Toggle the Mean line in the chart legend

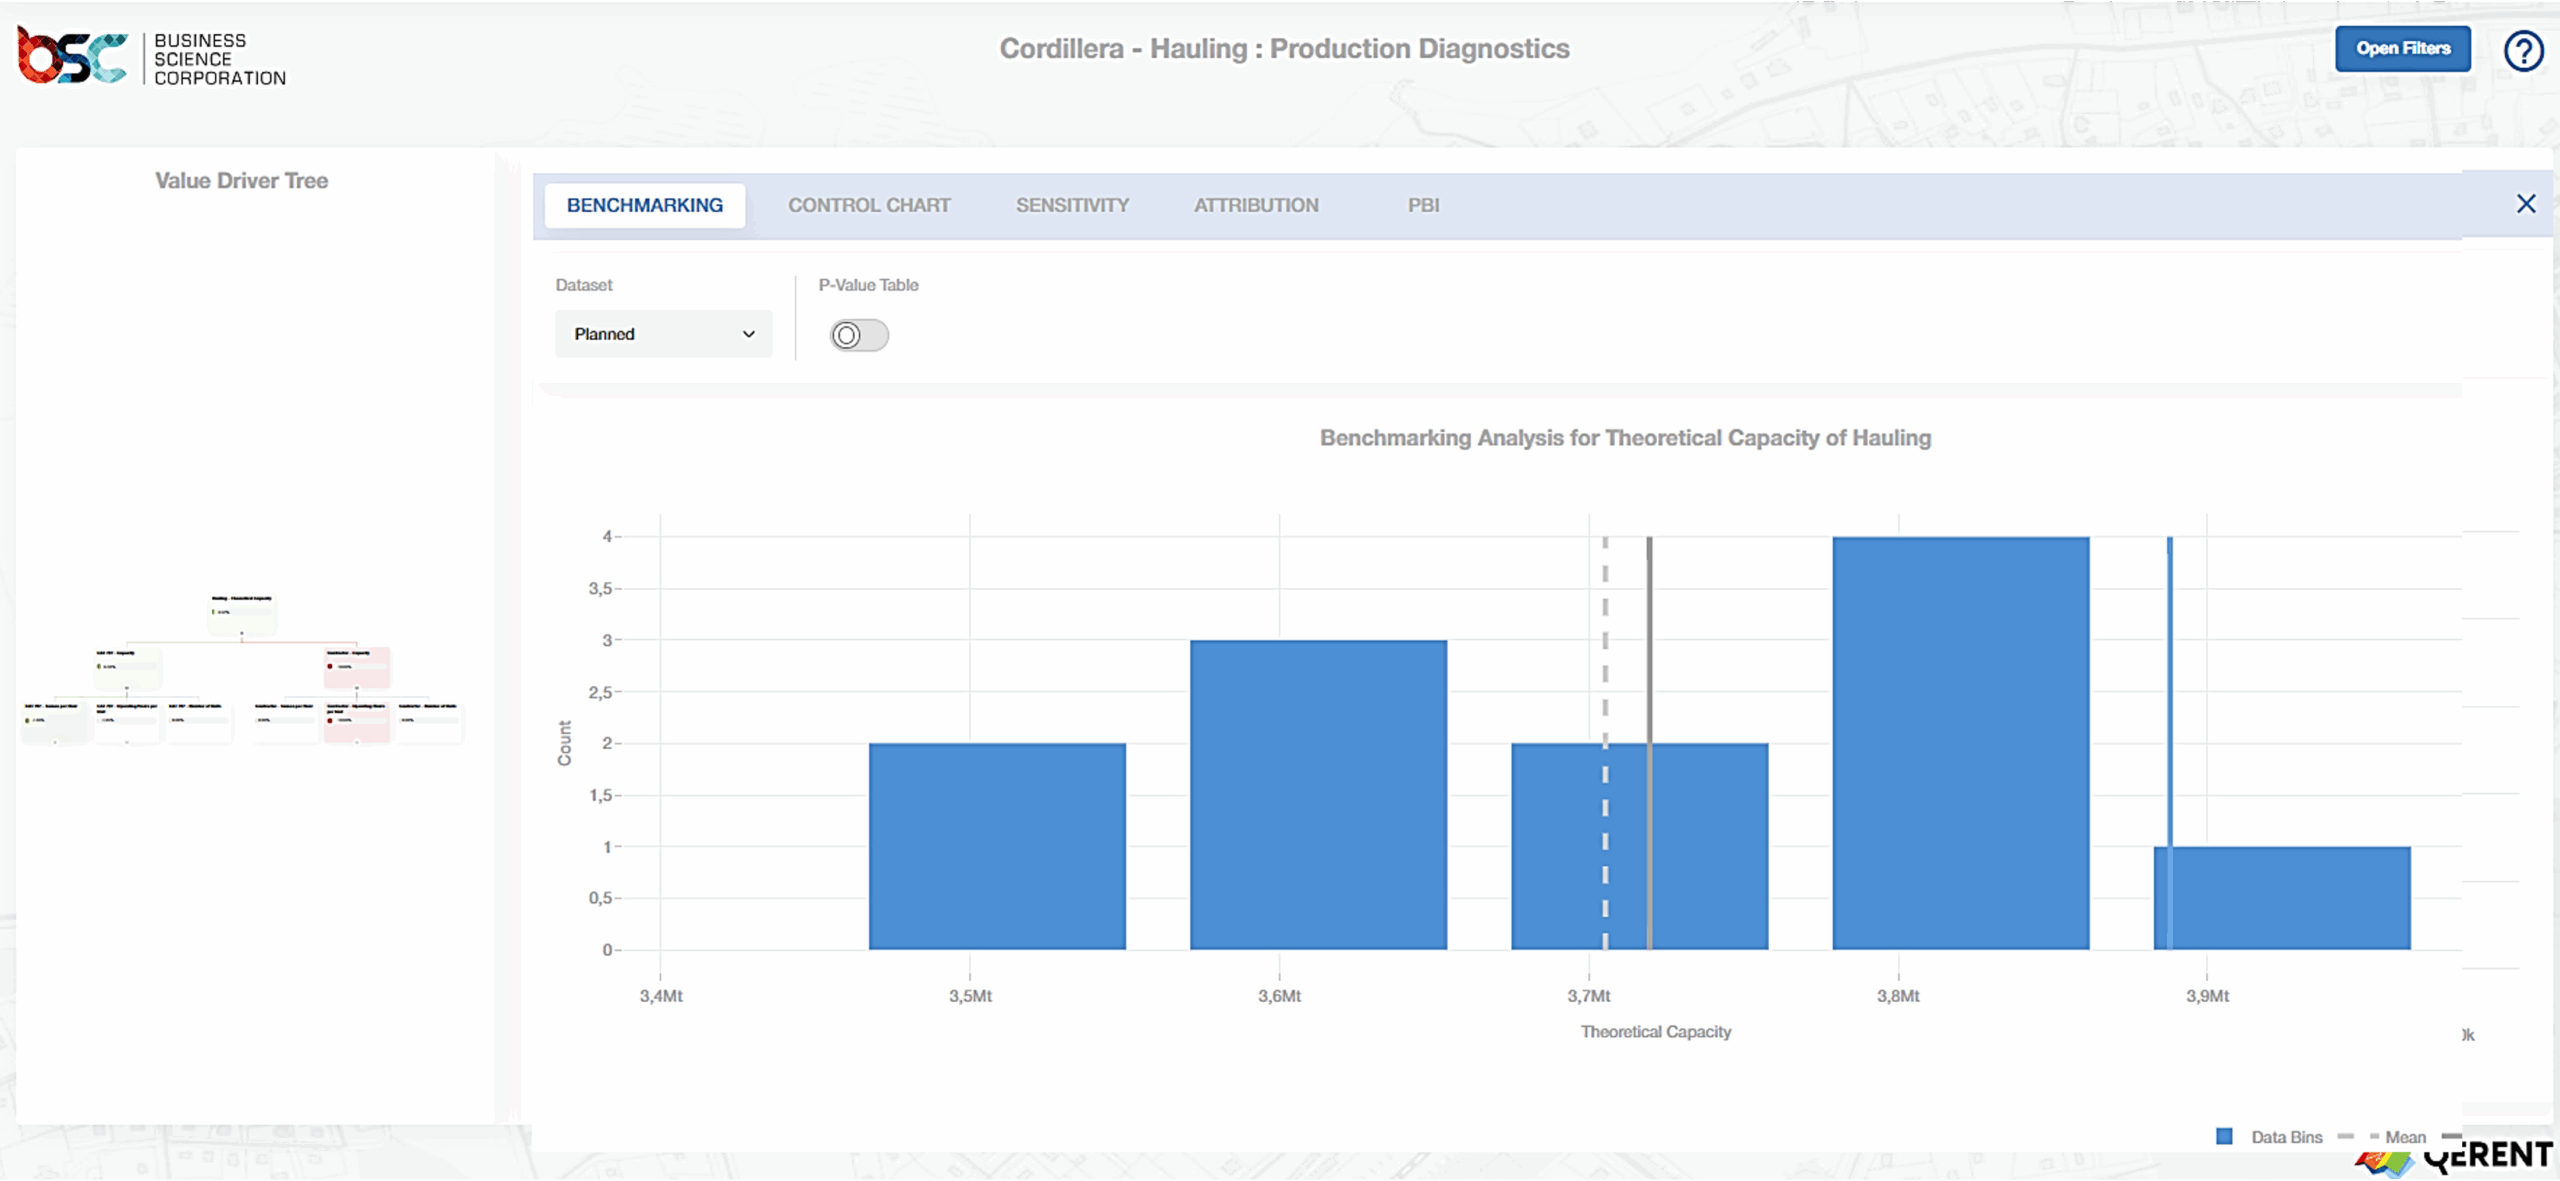point(2405,1137)
